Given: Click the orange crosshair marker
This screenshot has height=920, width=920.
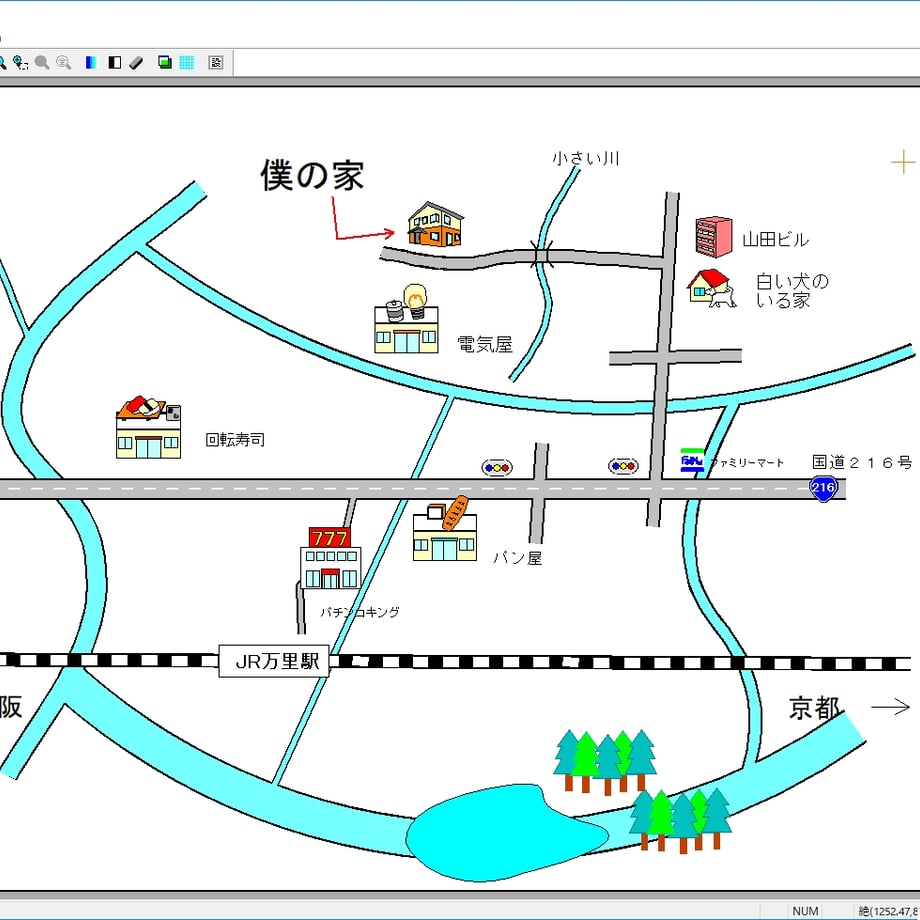Looking at the screenshot, I should coord(903,162).
